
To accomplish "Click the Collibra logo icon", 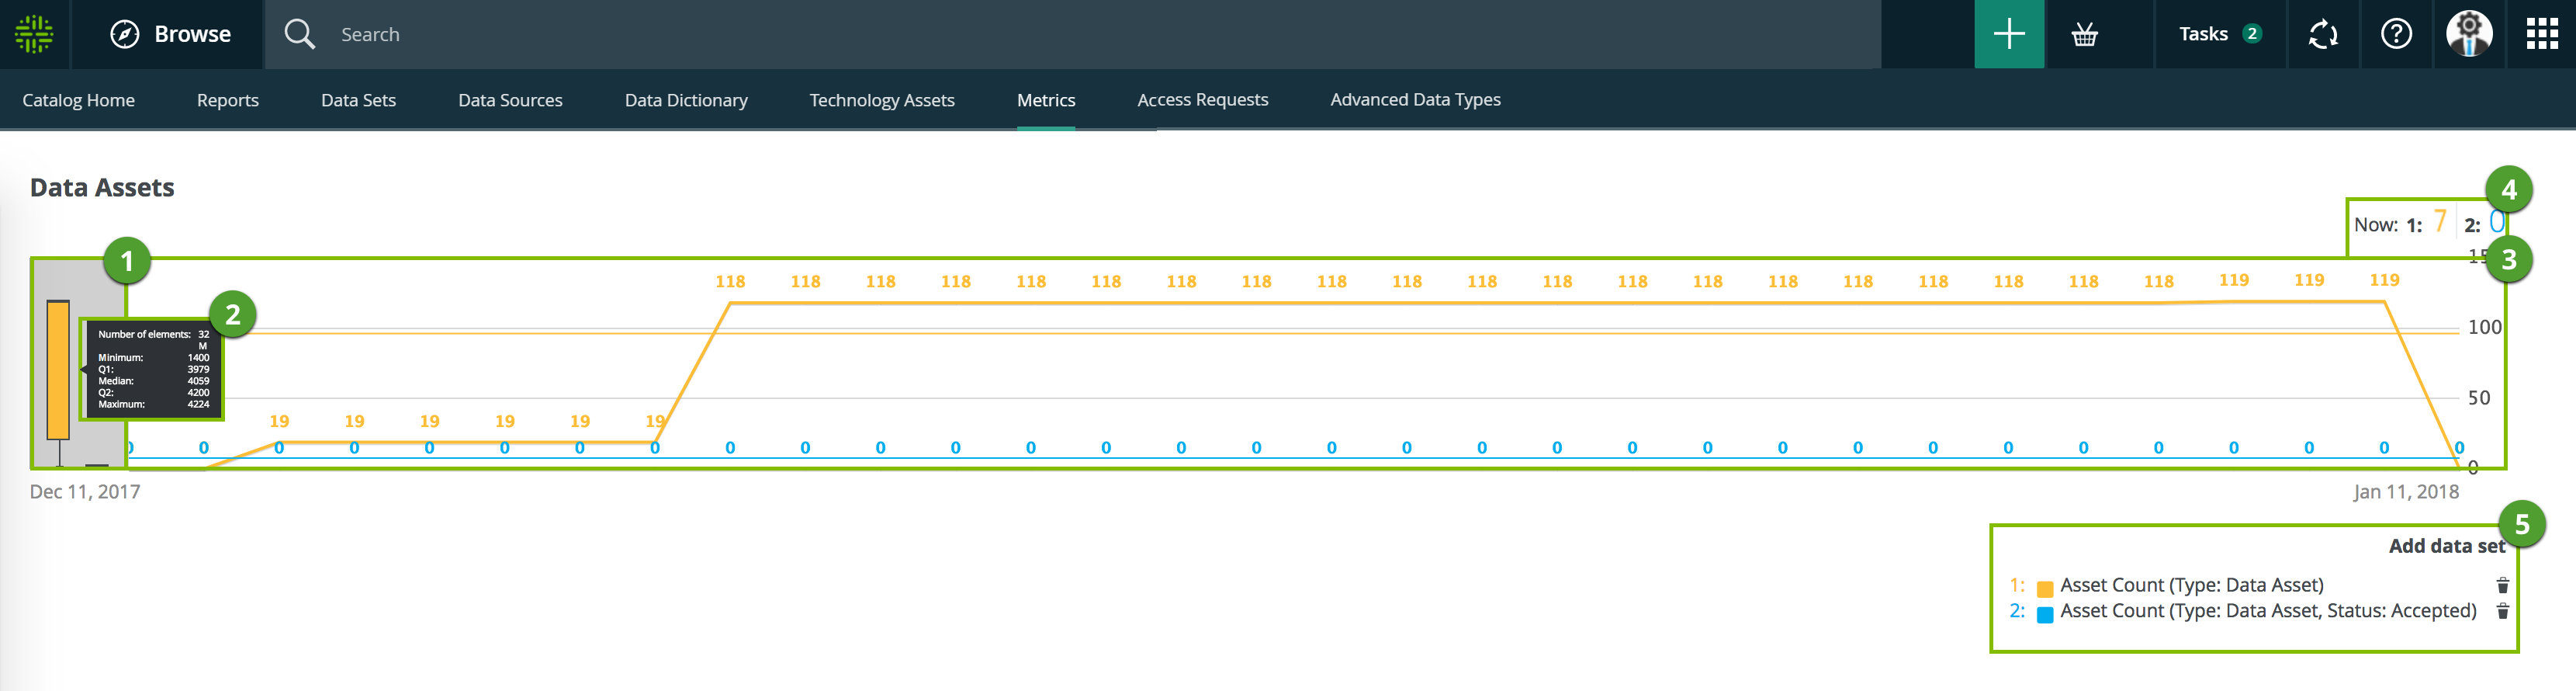I will tap(34, 34).
